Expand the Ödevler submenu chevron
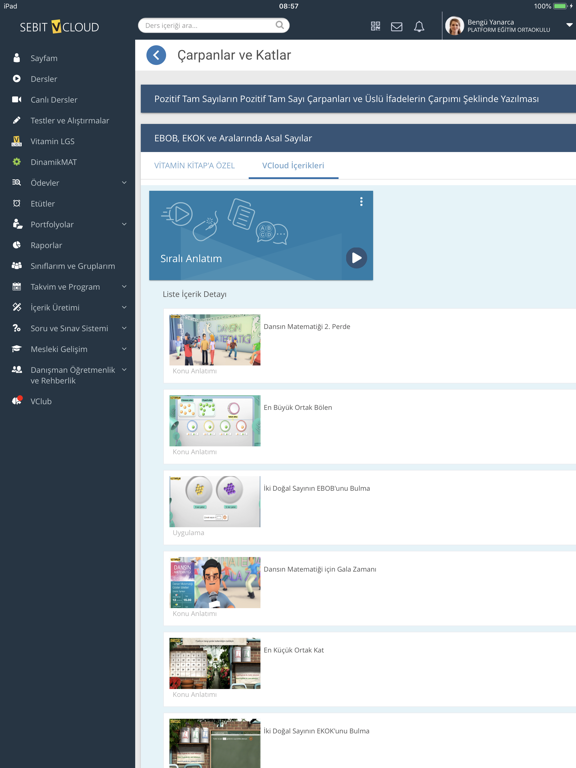576x768 pixels. pyautogui.click(x=124, y=182)
